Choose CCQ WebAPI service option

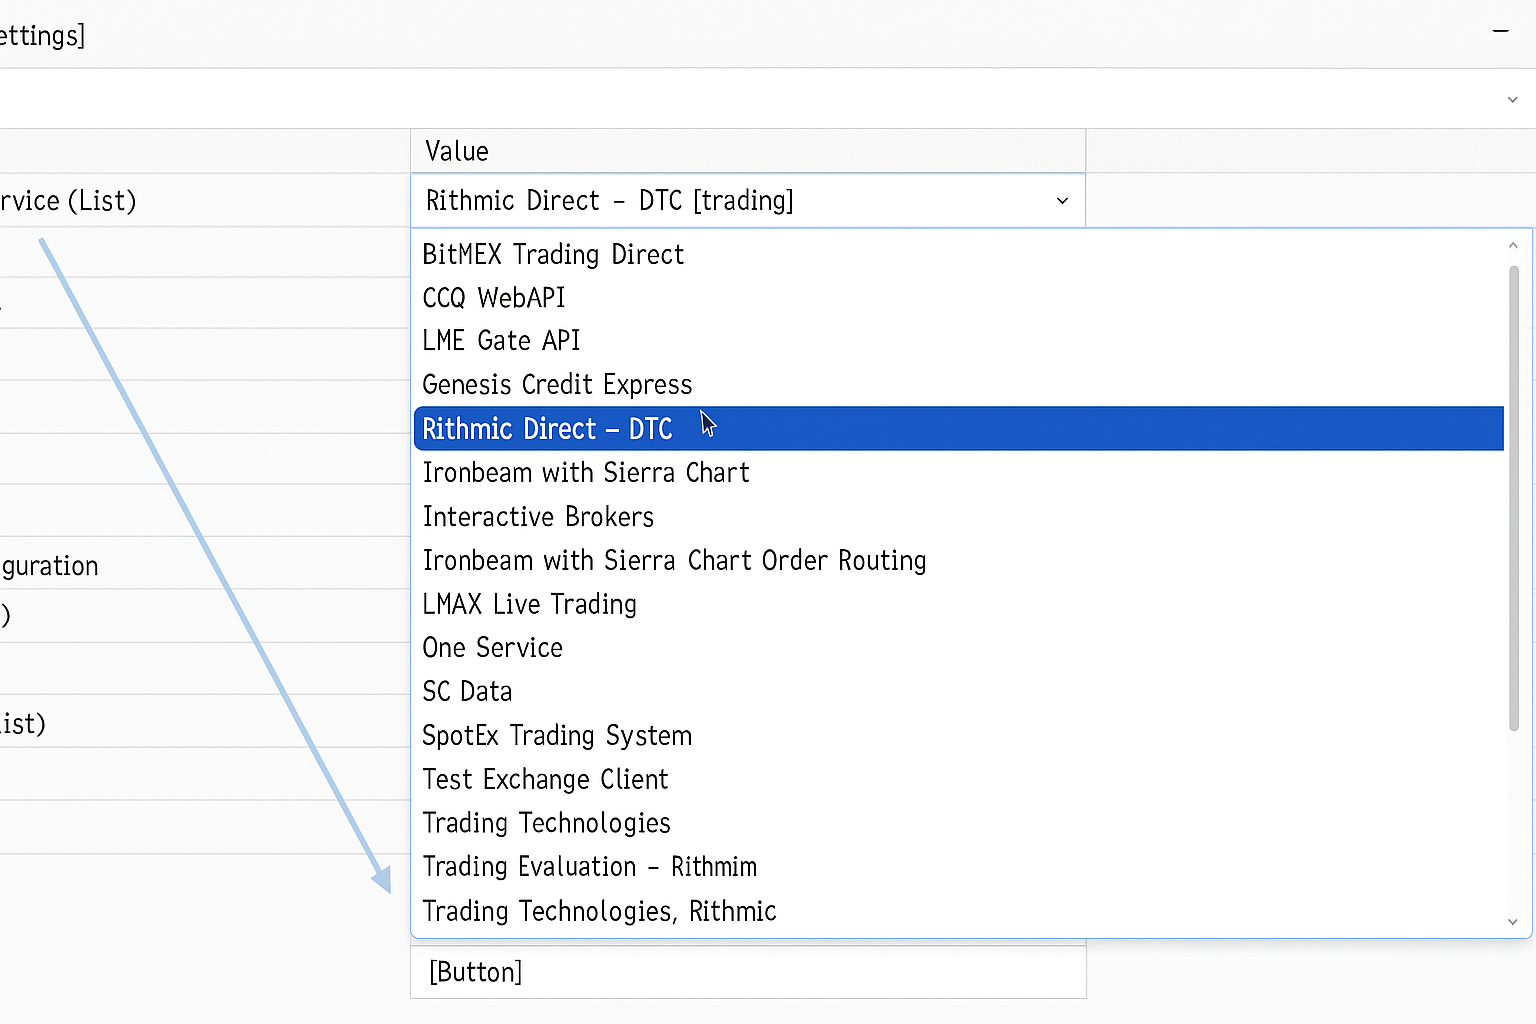tap(958, 297)
